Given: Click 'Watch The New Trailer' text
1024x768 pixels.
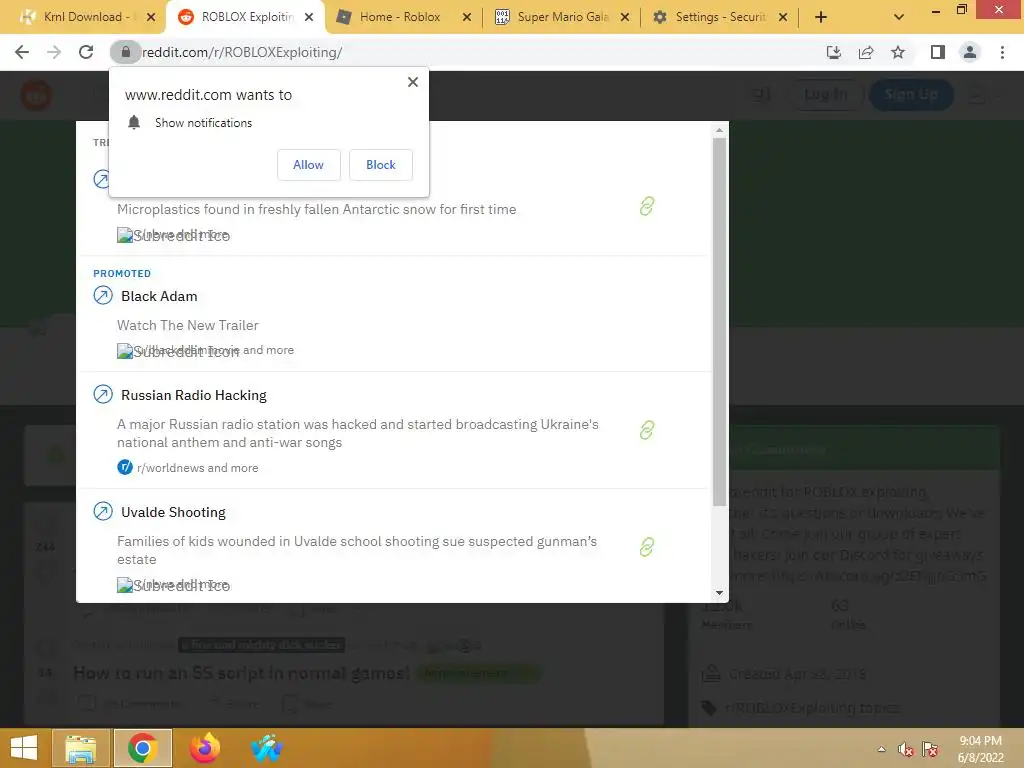Looking at the screenshot, I should coord(187,325).
